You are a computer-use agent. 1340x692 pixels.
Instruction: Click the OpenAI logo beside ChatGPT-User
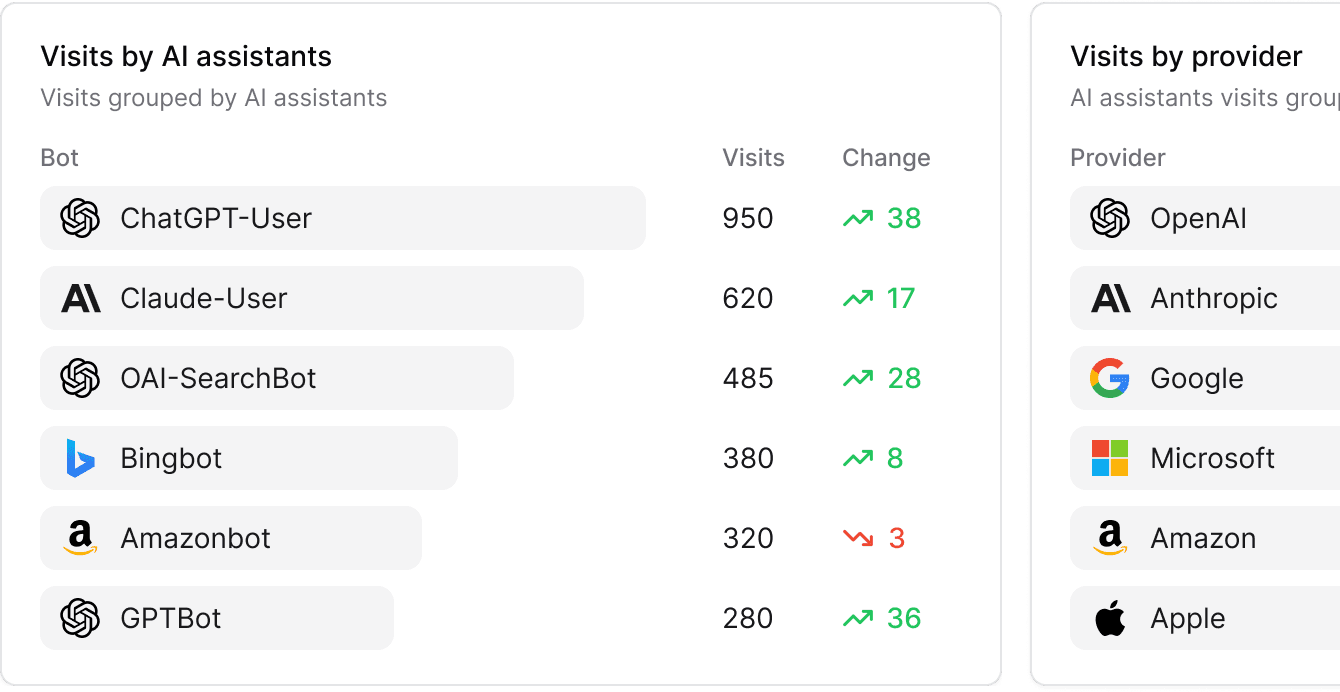(80, 218)
